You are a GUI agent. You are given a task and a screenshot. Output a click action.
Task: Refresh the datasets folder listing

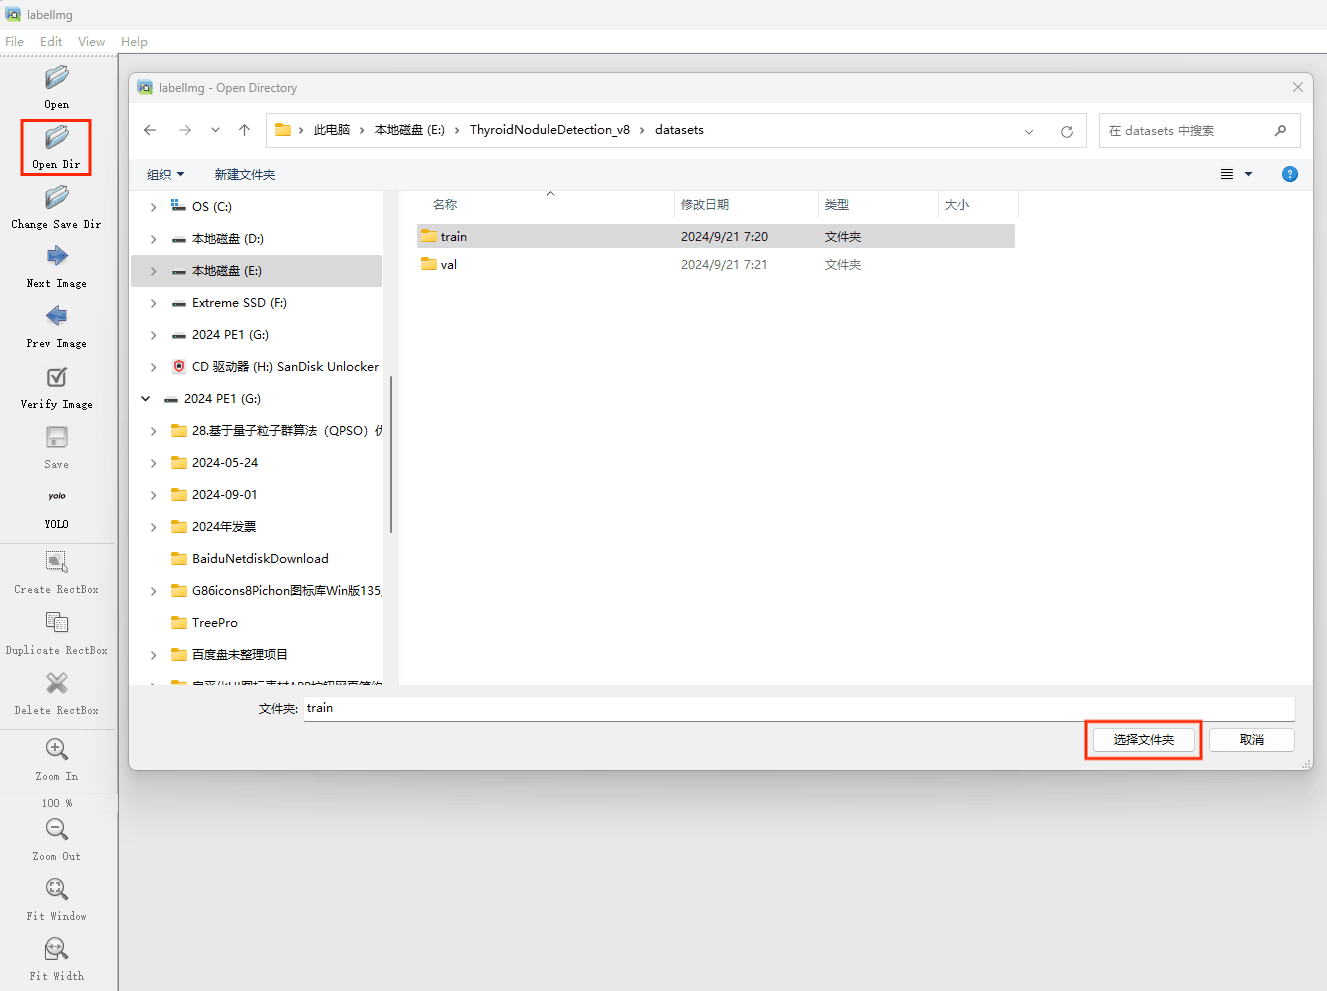pos(1067,131)
